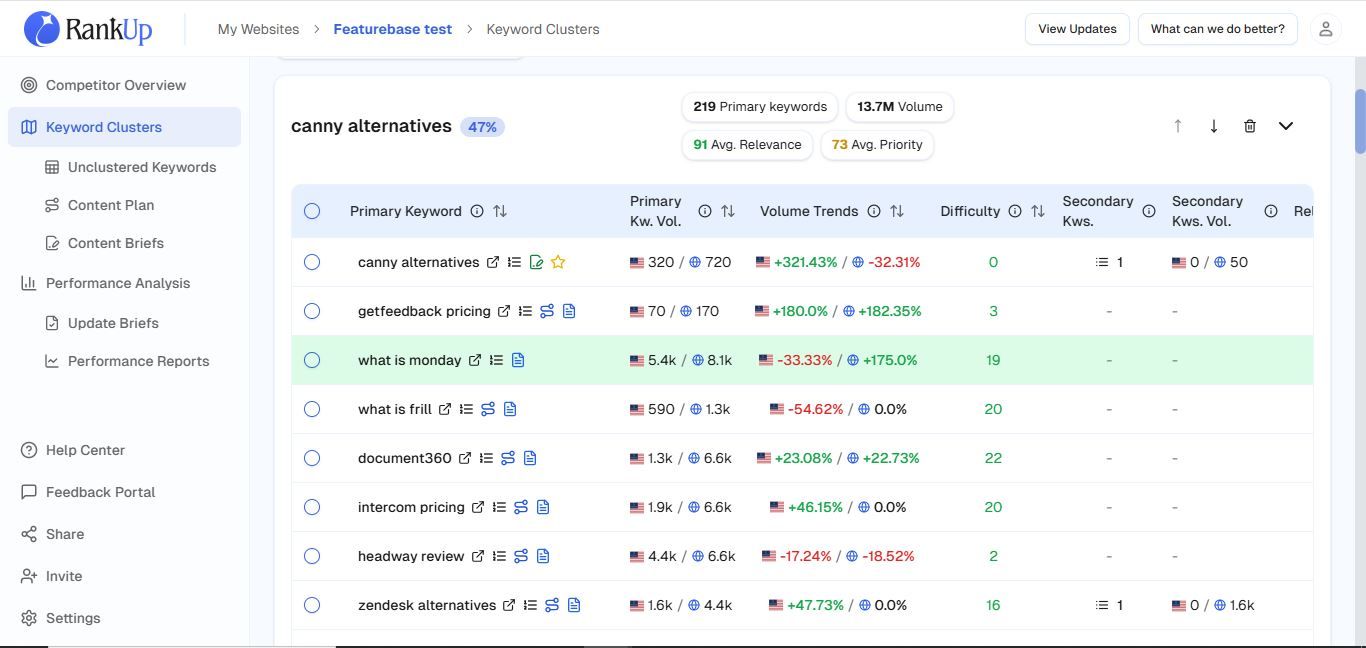Click the document icon in the what is monday row

tap(518, 360)
